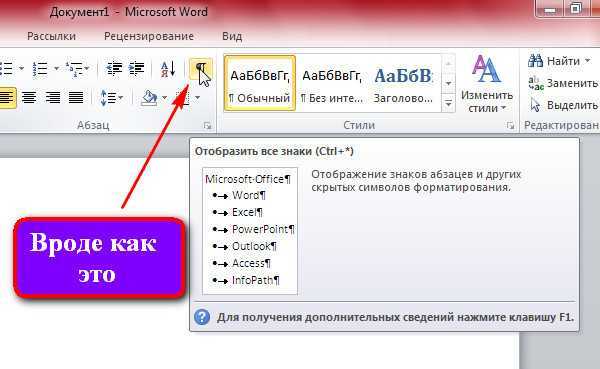This screenshot has height=369, width=600.
Task: Justify text alignment
Action: point(76,98)
